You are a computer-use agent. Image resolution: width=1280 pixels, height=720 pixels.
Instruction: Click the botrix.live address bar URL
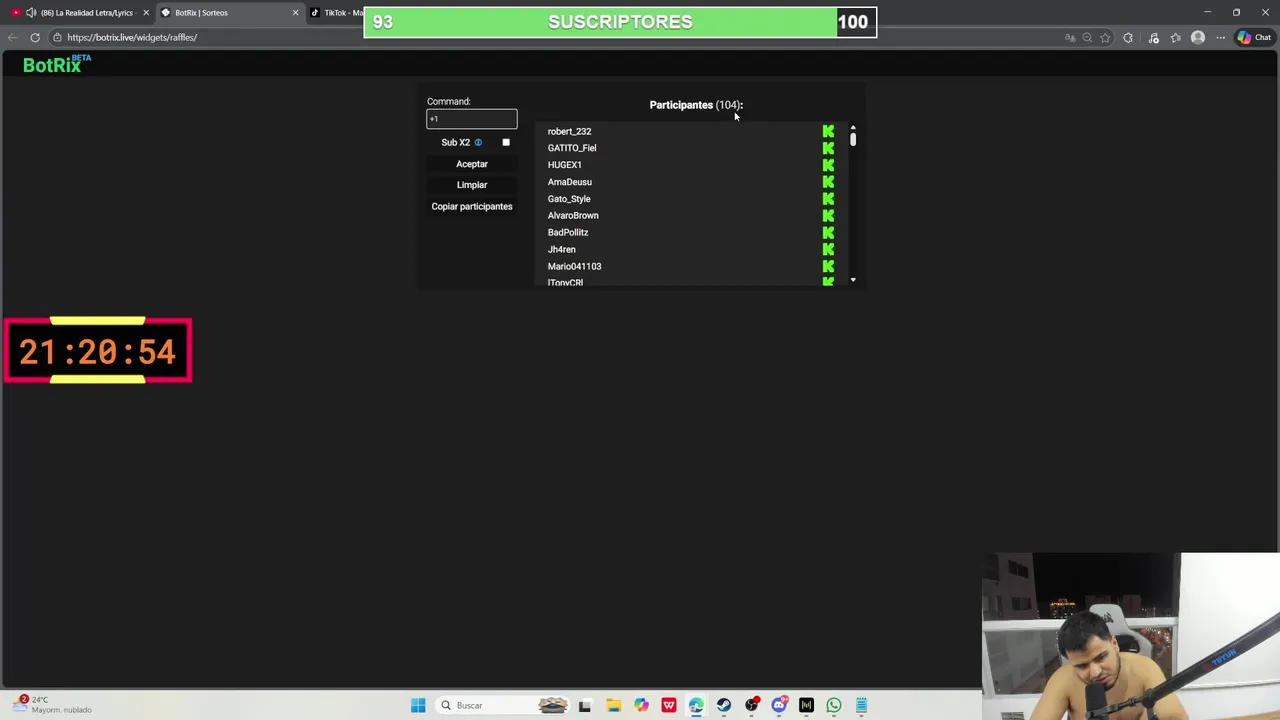click(x=132, y=37)
